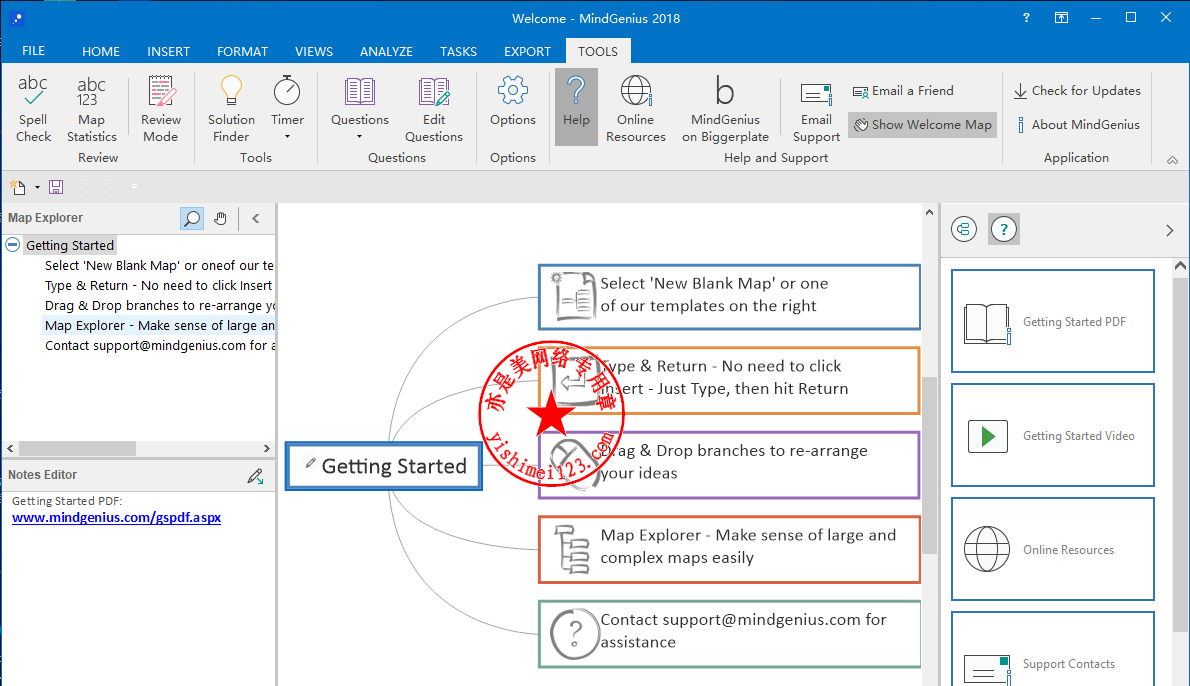Viewport: 1190px width, 686px height.
Task: Collapse the right side panel chevron
Action: point(1170,230)
